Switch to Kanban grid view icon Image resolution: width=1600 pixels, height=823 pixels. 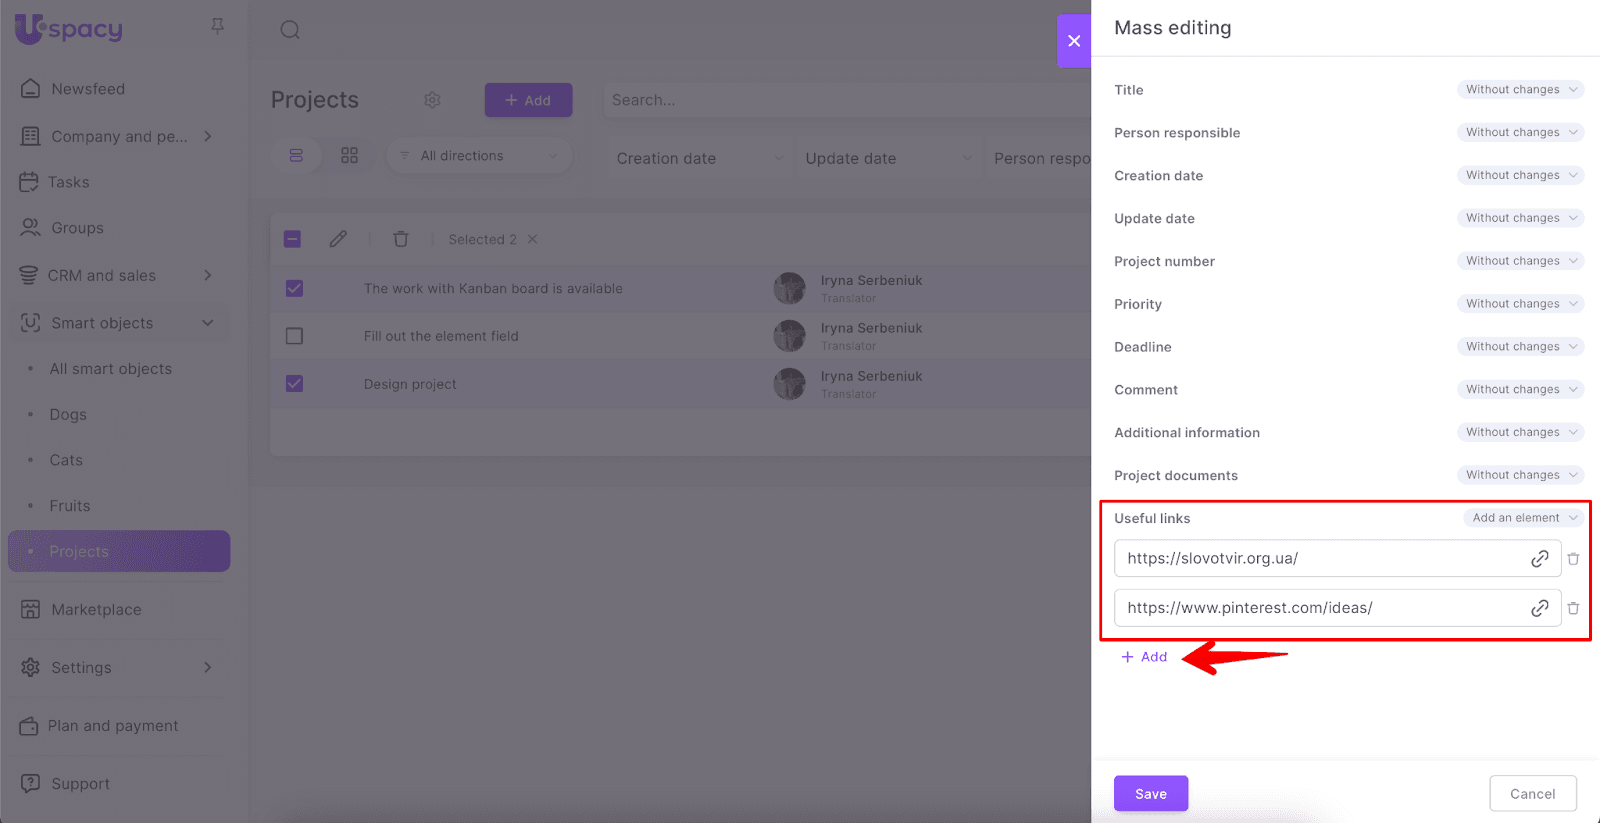click(349, 156)
